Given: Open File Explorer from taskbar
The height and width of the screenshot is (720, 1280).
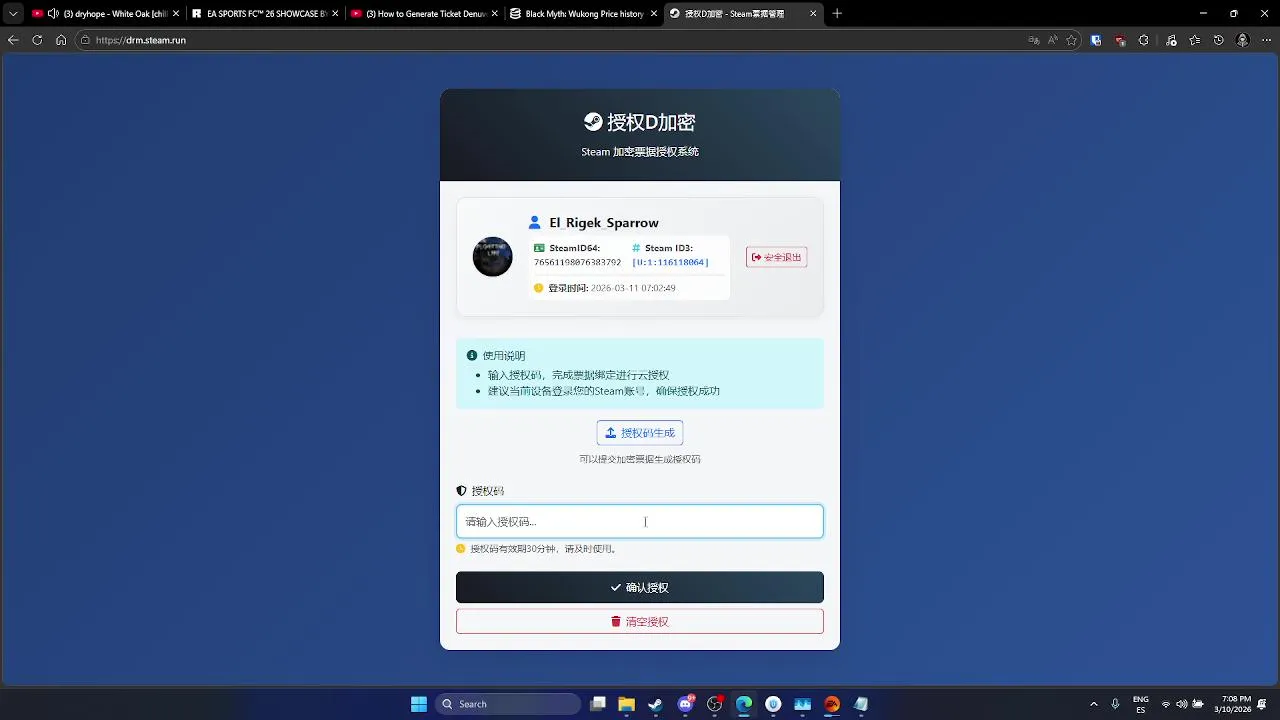Looking at the screenshot, I should [x=627, y=704].
